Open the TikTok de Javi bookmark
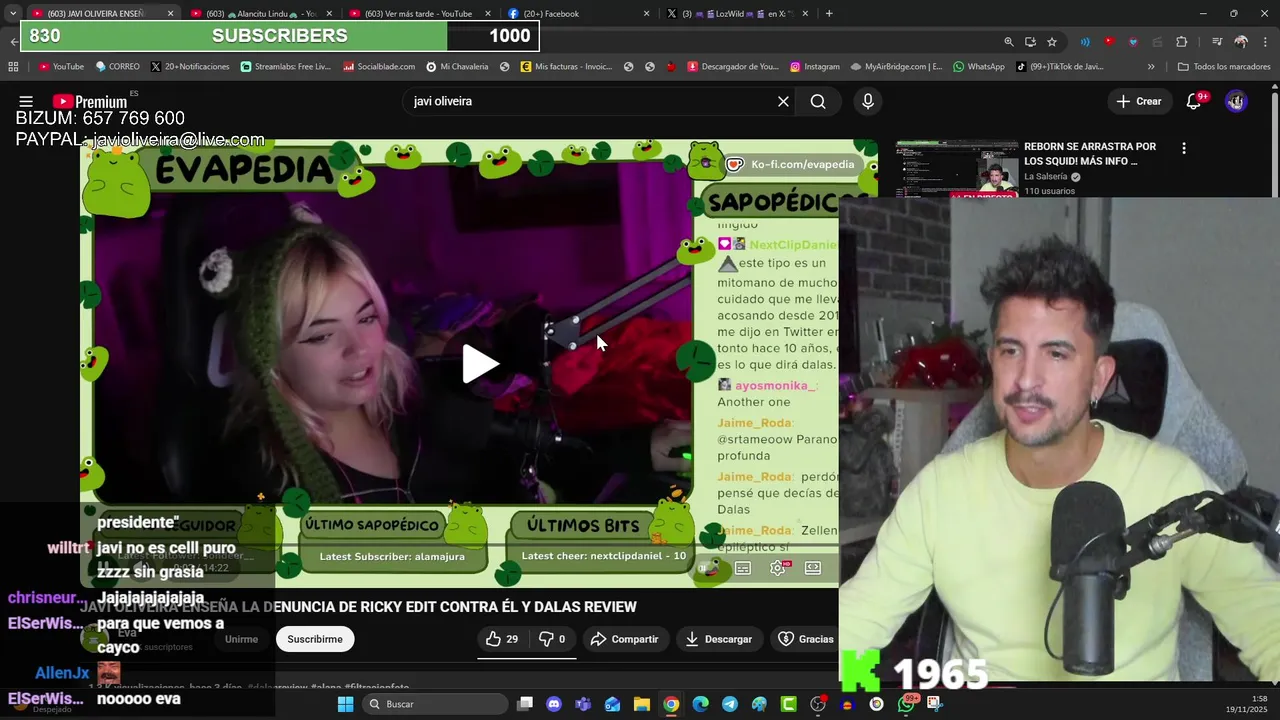This screenshot has width=1280, height=720. click(x=1059, y=67)
